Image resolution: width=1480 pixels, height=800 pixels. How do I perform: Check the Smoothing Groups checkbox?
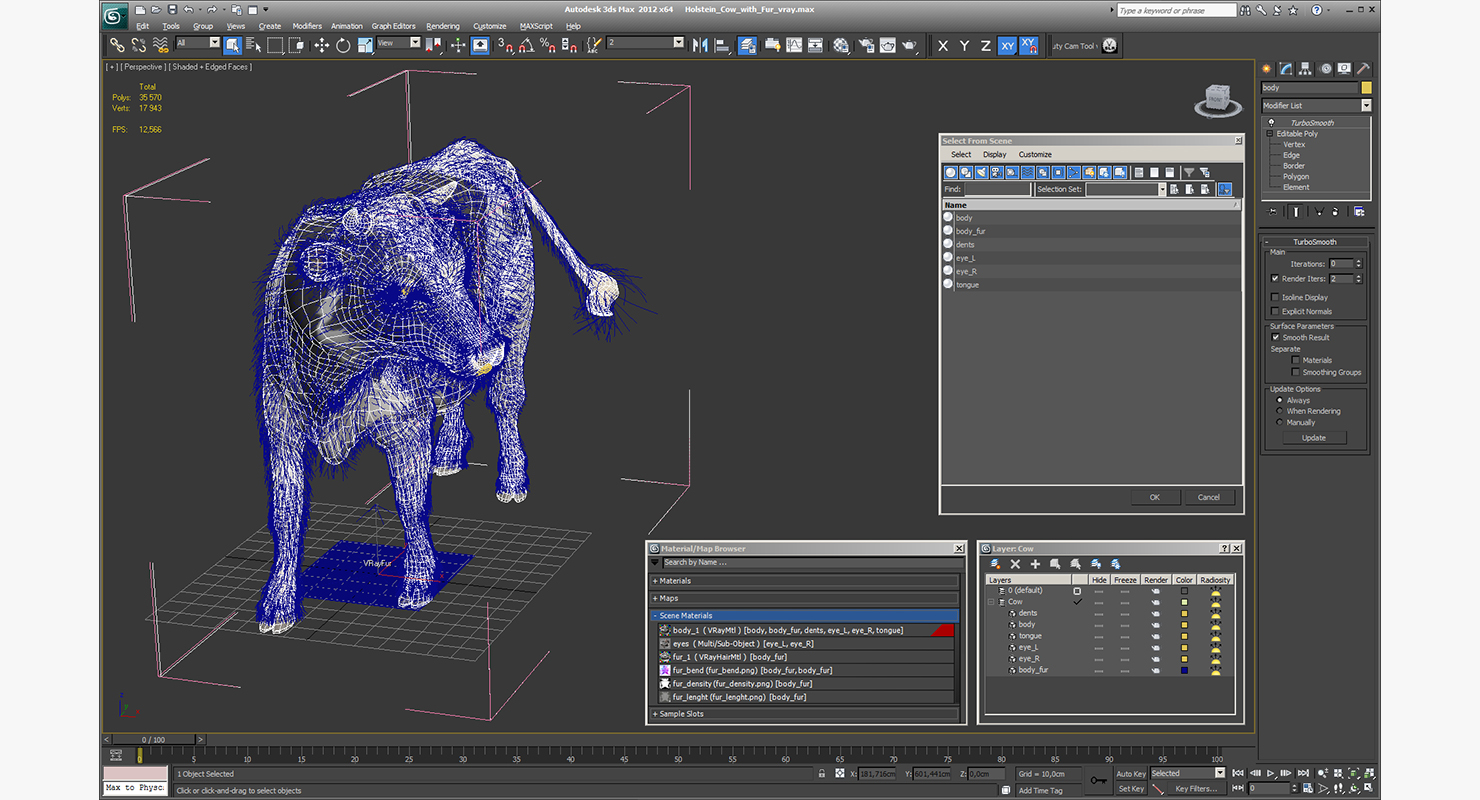1296,372
